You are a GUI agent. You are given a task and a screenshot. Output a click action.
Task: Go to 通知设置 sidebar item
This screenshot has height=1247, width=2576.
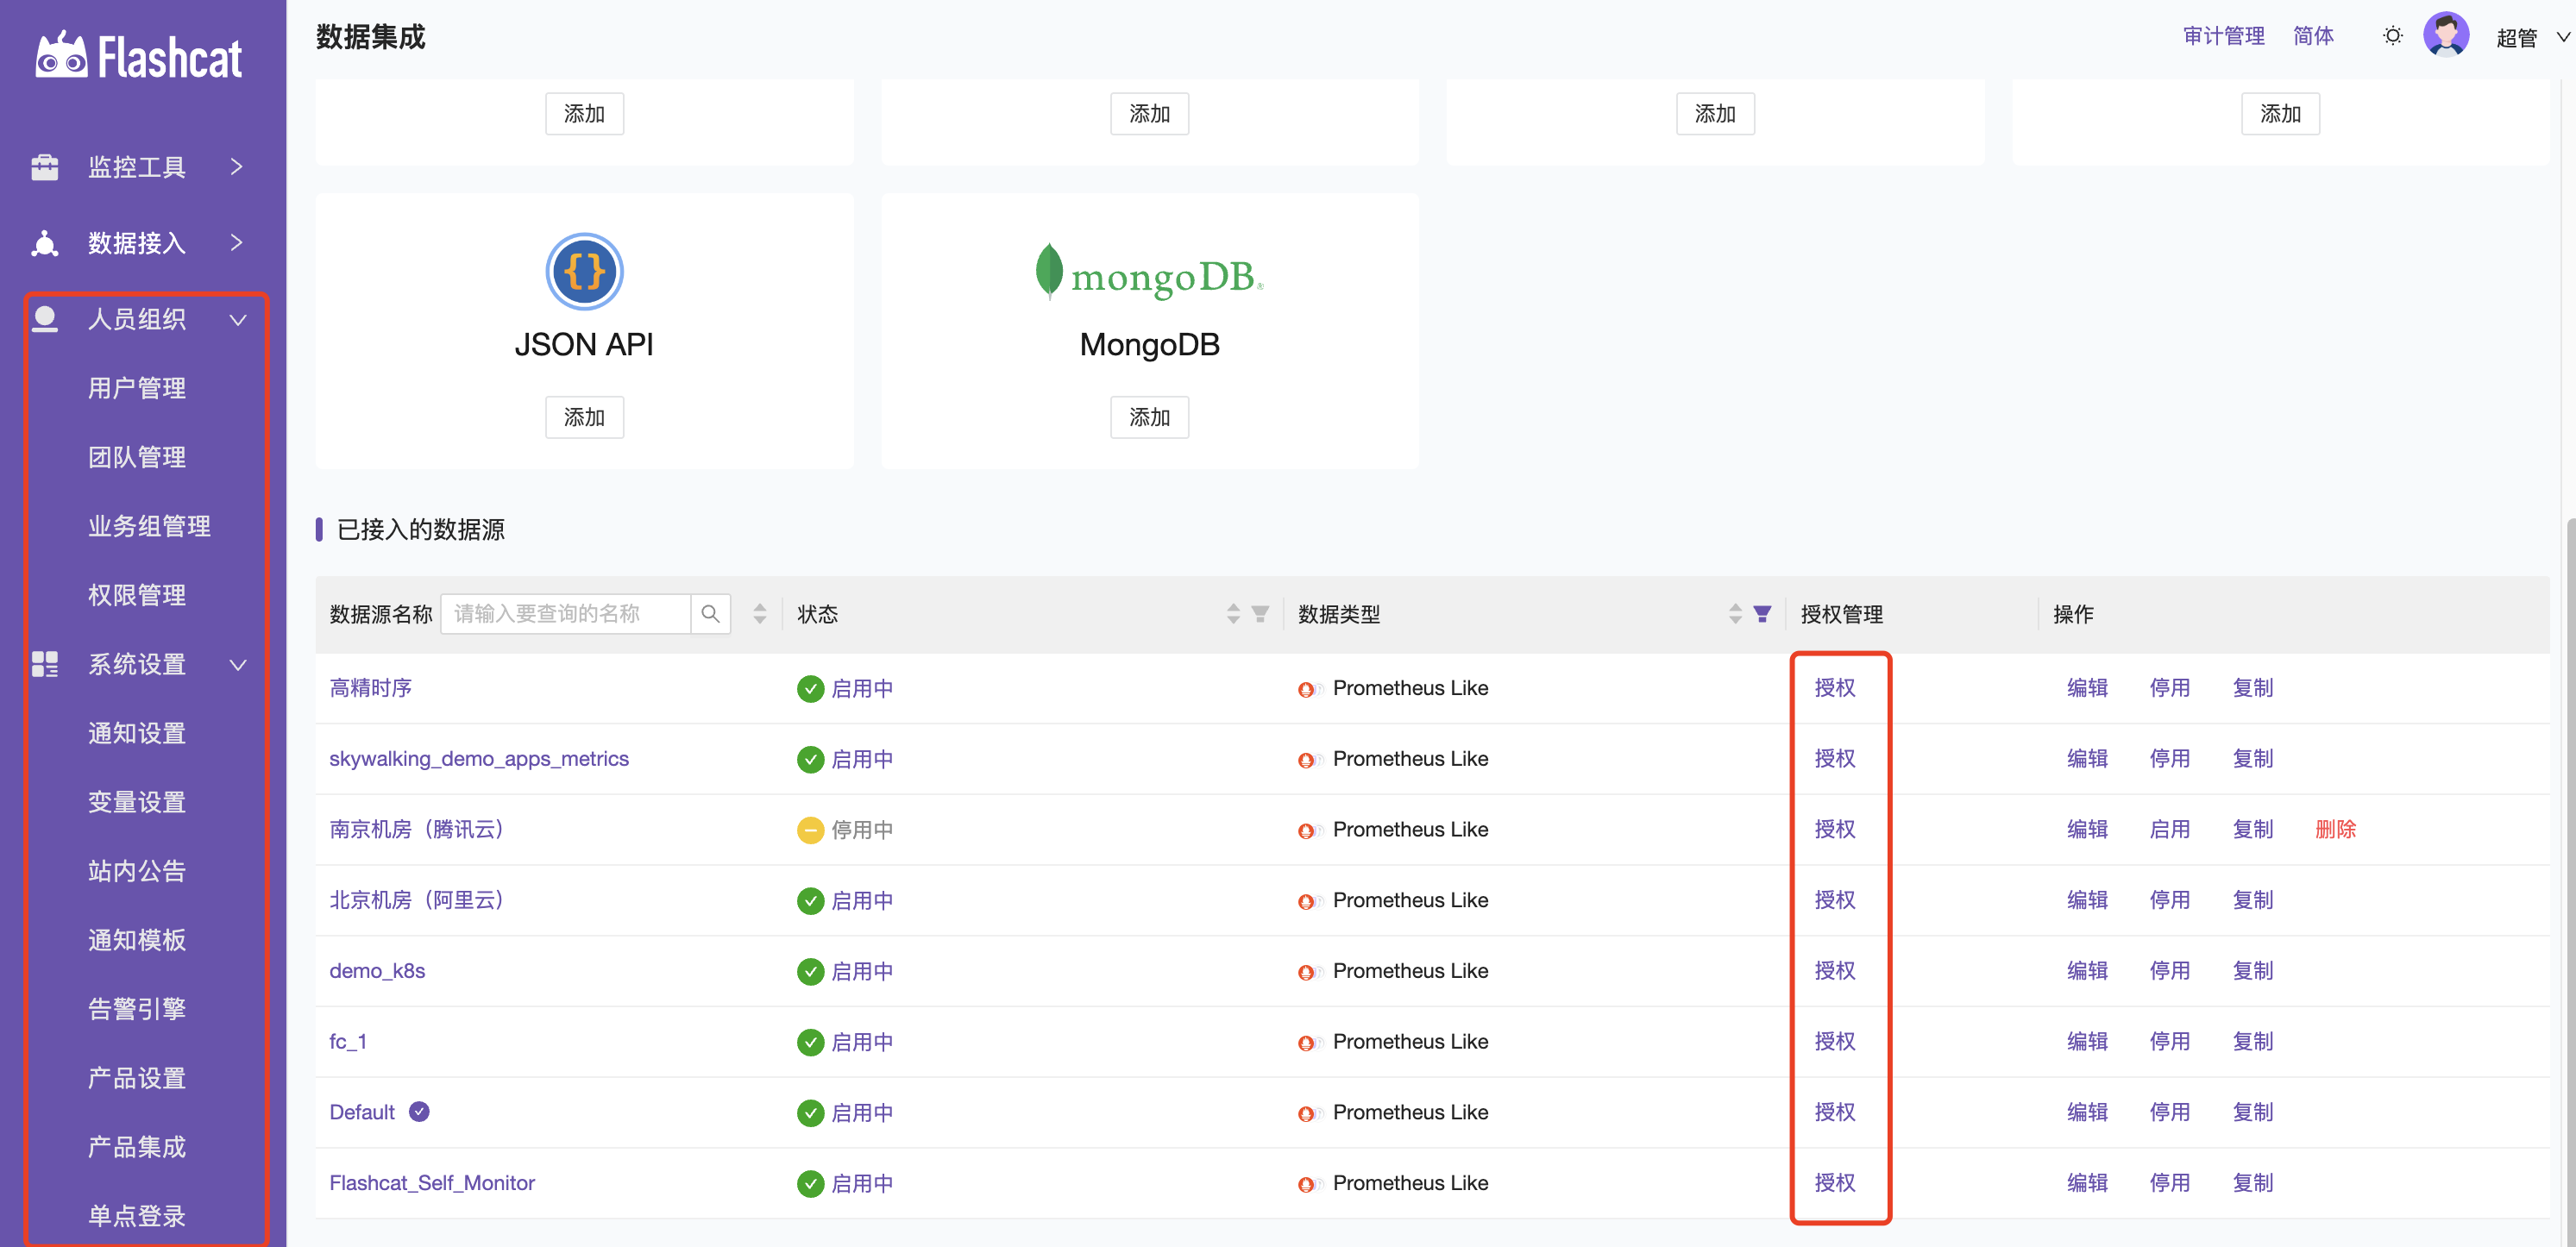tap(137, 733)
